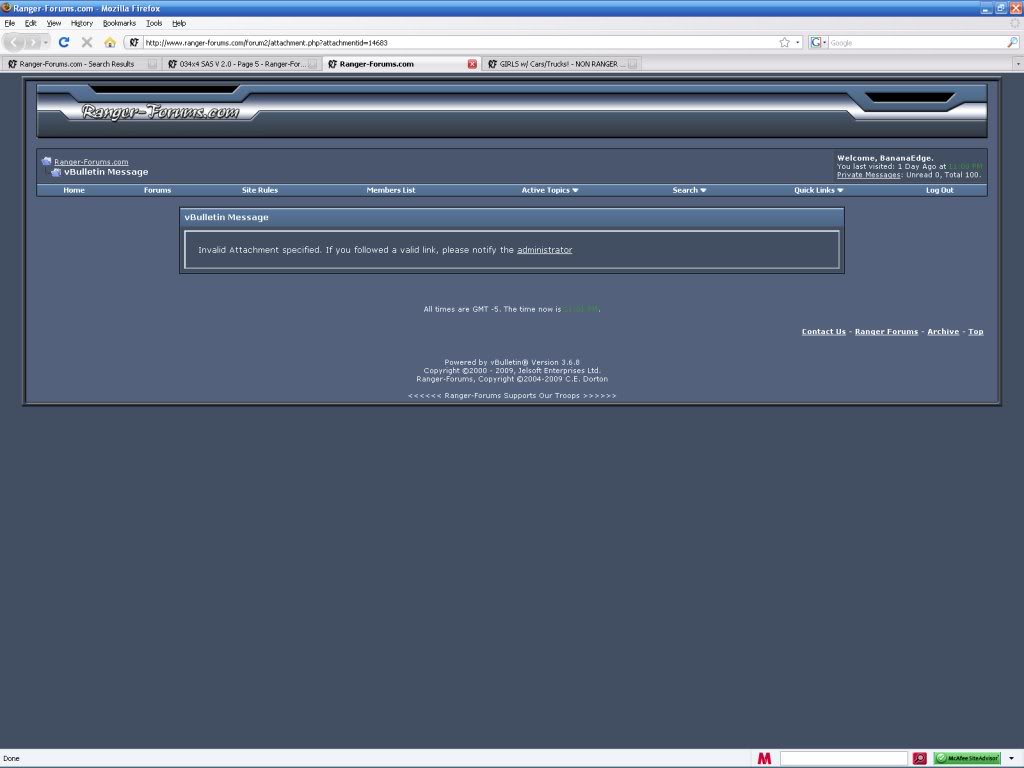Click the browser Back arrow button

point(14,42)
